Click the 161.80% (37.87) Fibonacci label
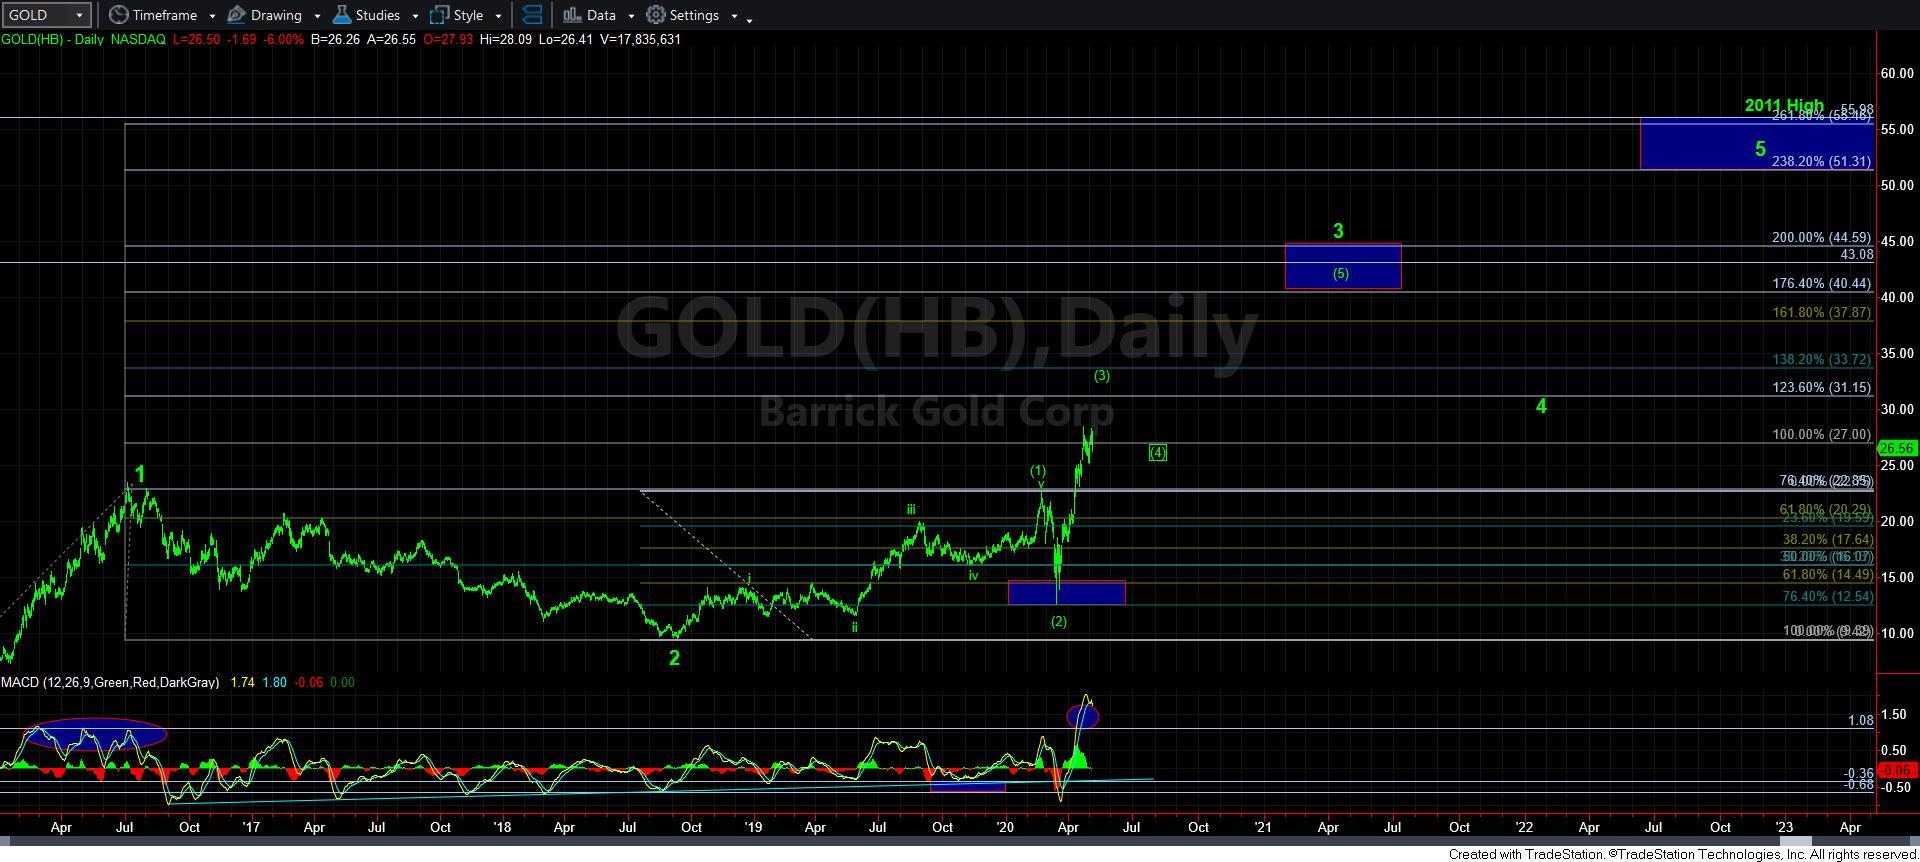 click(1821, 313)
